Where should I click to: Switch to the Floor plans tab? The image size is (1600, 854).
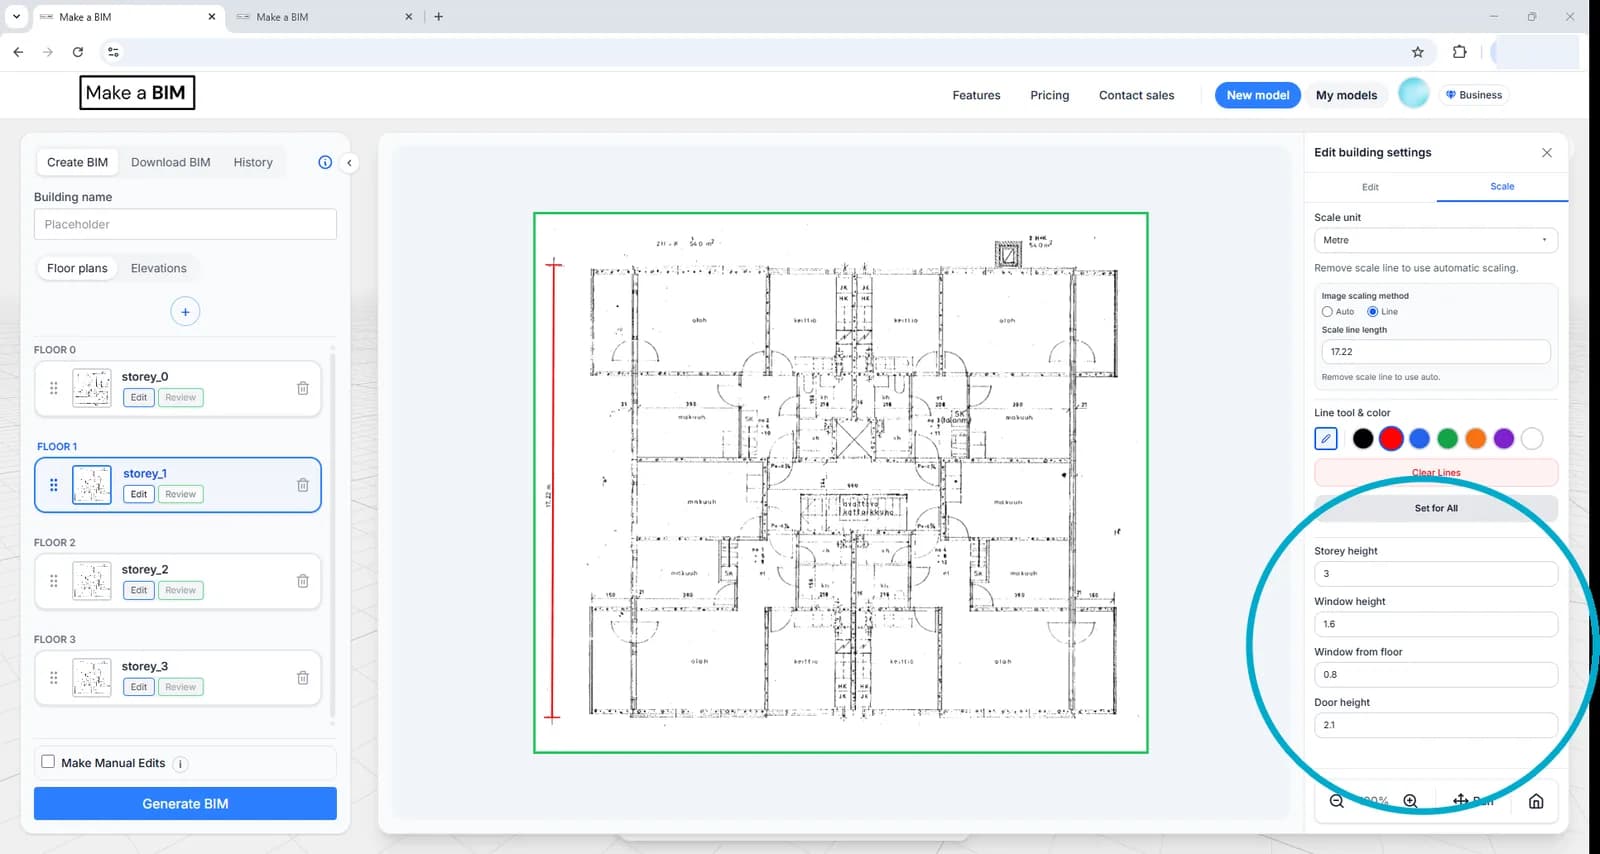tap(77, 268)
